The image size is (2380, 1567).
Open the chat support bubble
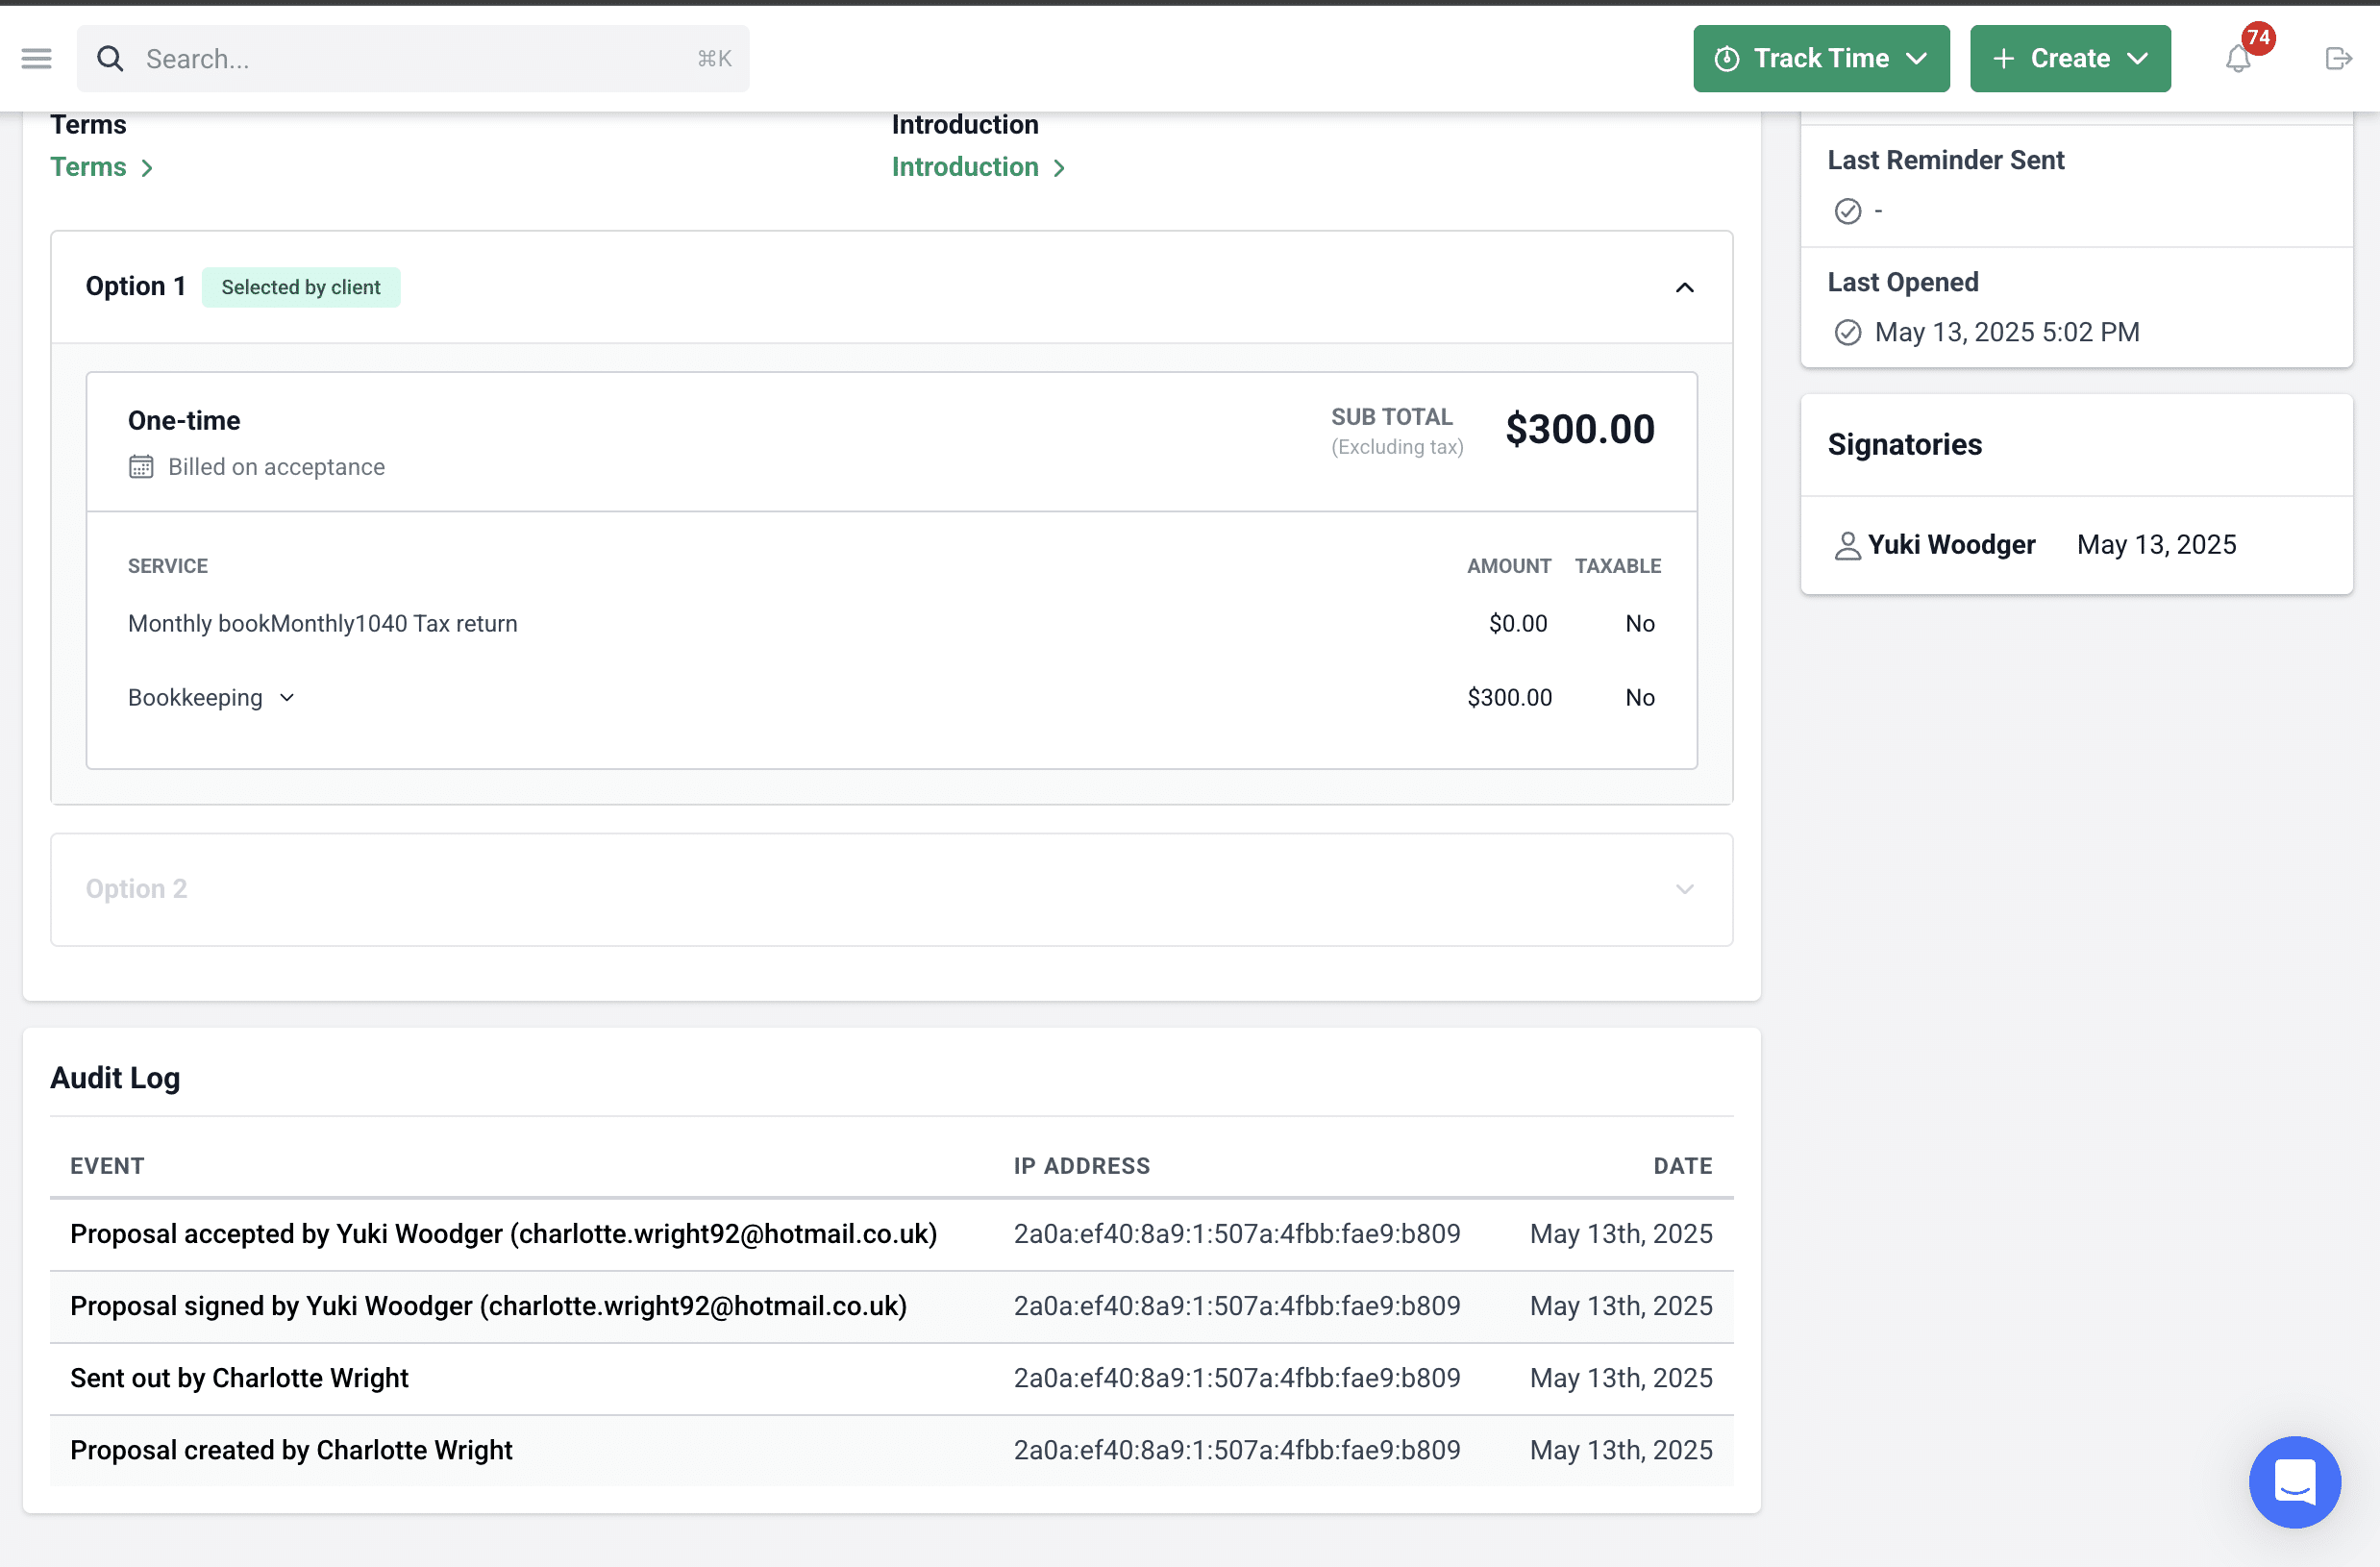click(2294, 1481)
